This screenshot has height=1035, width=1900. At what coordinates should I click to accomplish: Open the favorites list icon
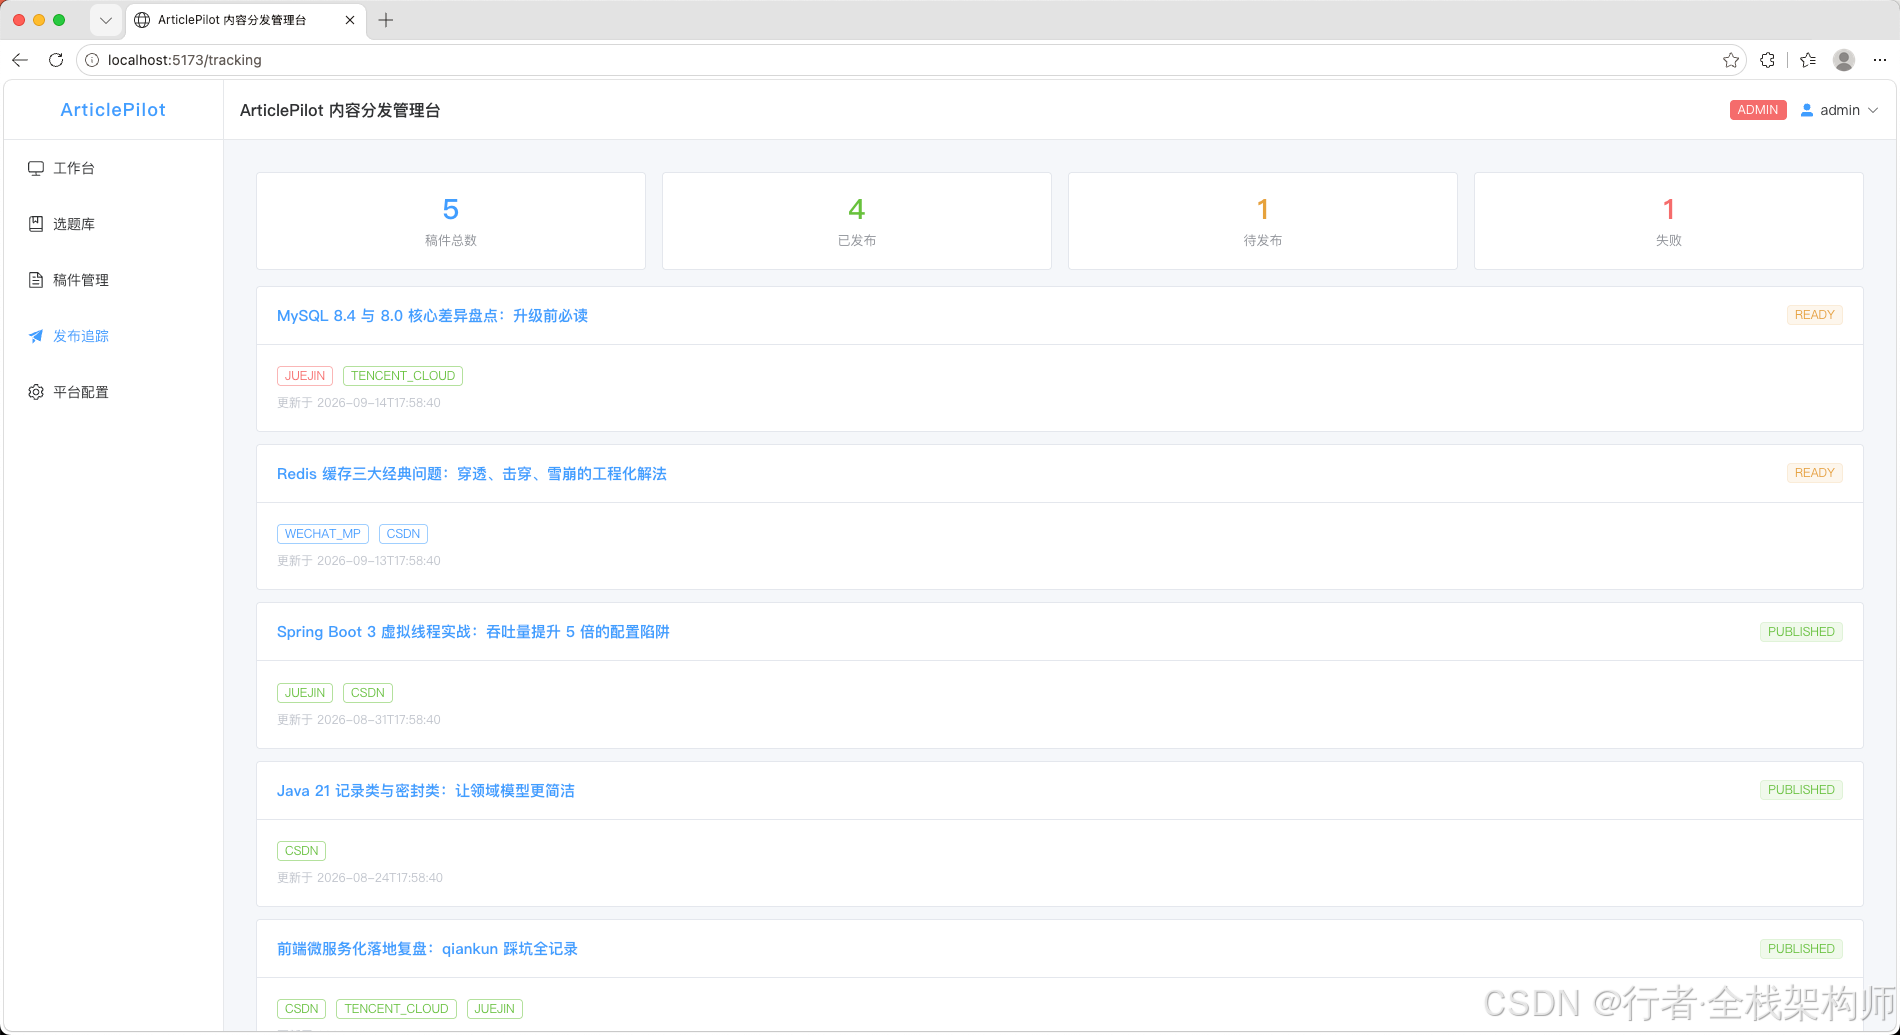tap(1808, 60)
